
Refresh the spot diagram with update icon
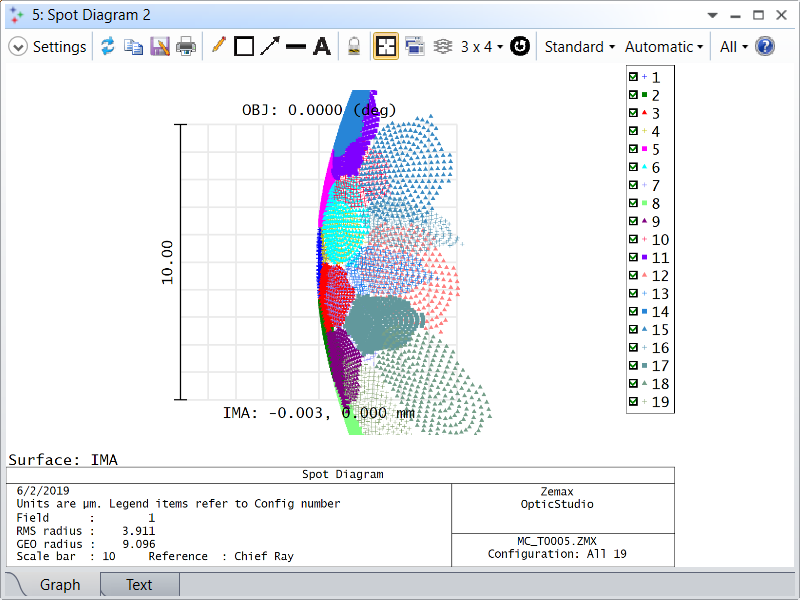click(x=108, y=47)
